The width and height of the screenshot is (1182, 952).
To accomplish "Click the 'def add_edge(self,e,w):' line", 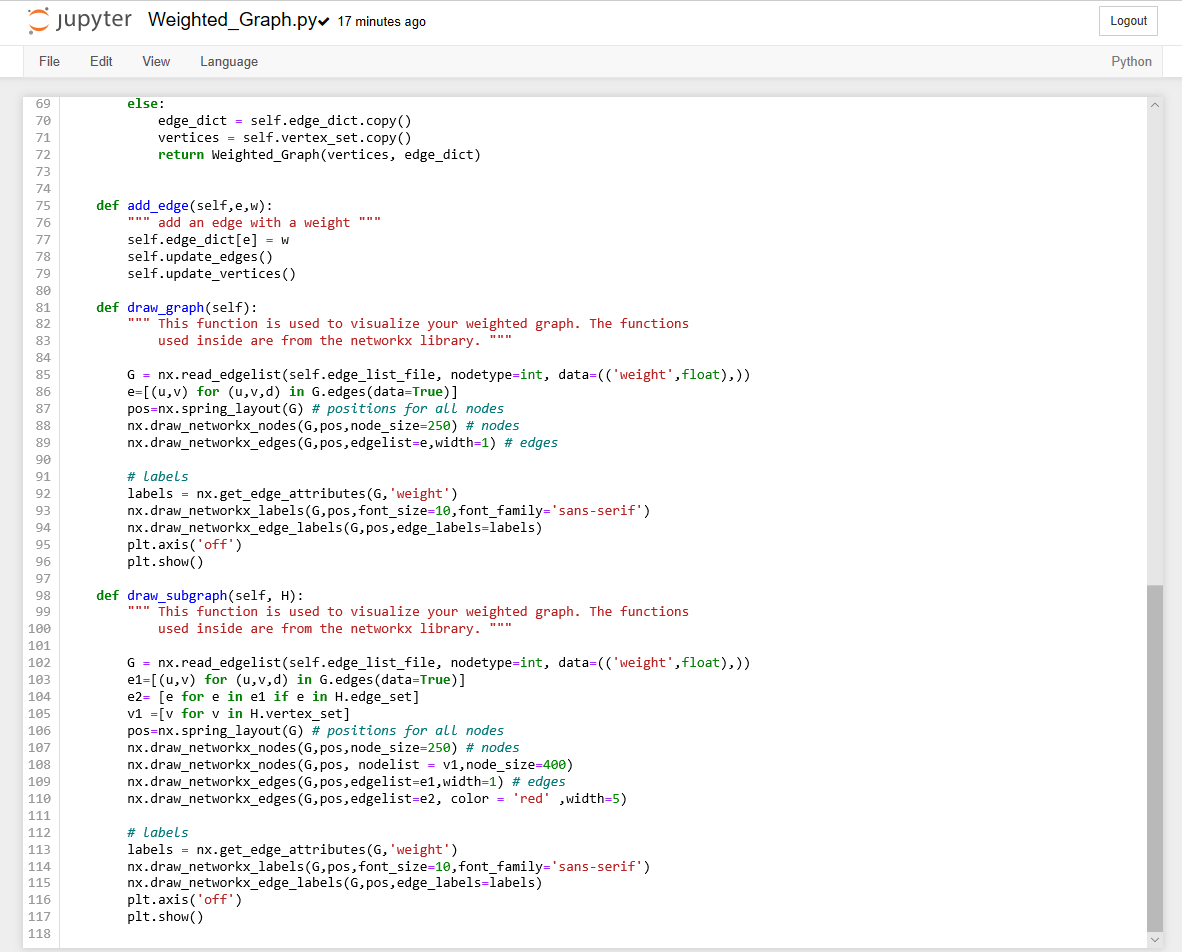I will point(185,206).
